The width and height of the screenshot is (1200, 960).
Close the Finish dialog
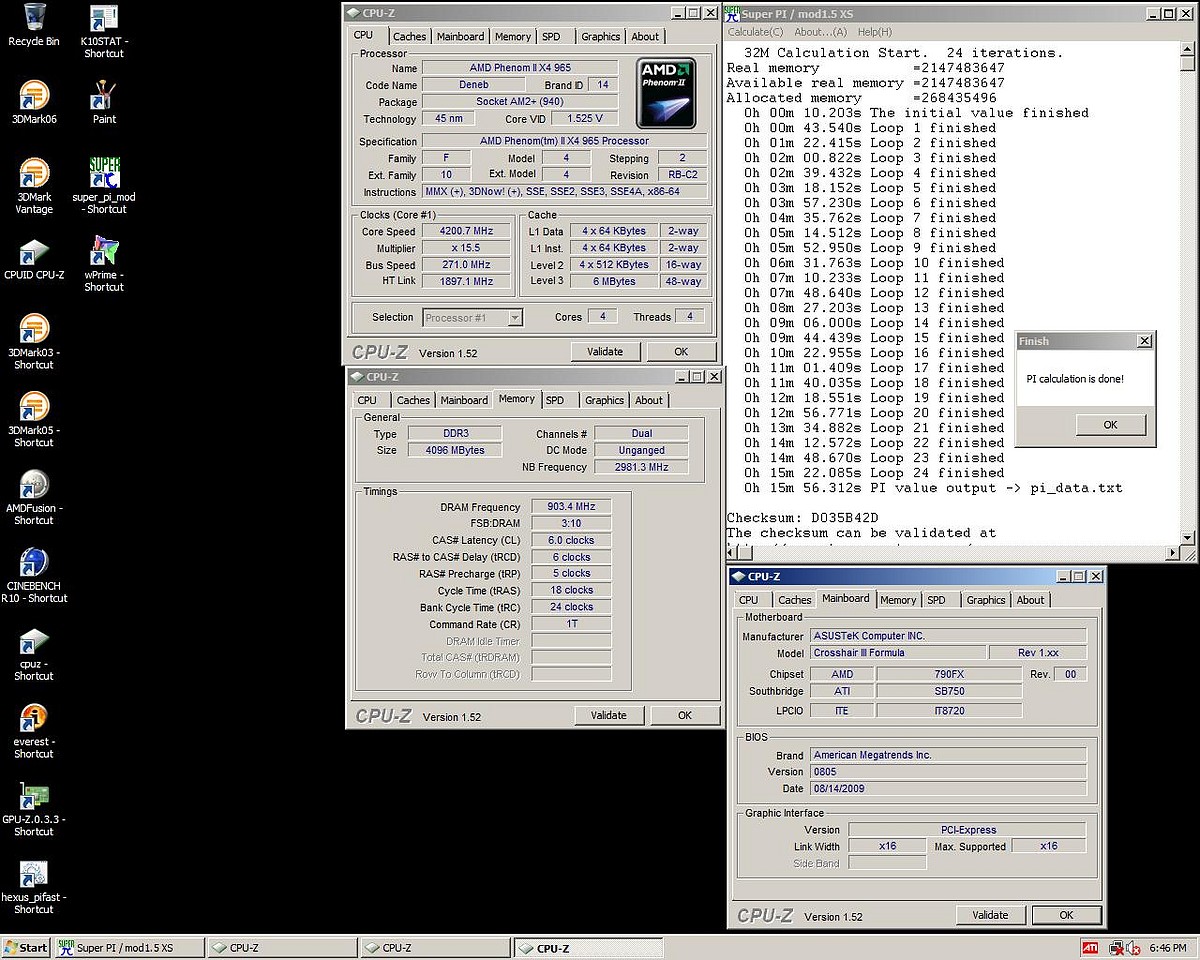pos(1145,341)
